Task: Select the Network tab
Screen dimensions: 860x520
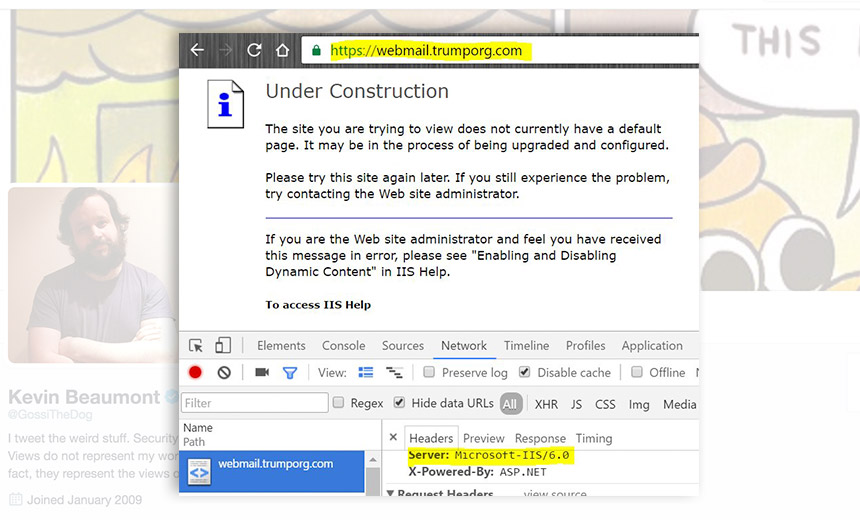Action: click(464, 346)
